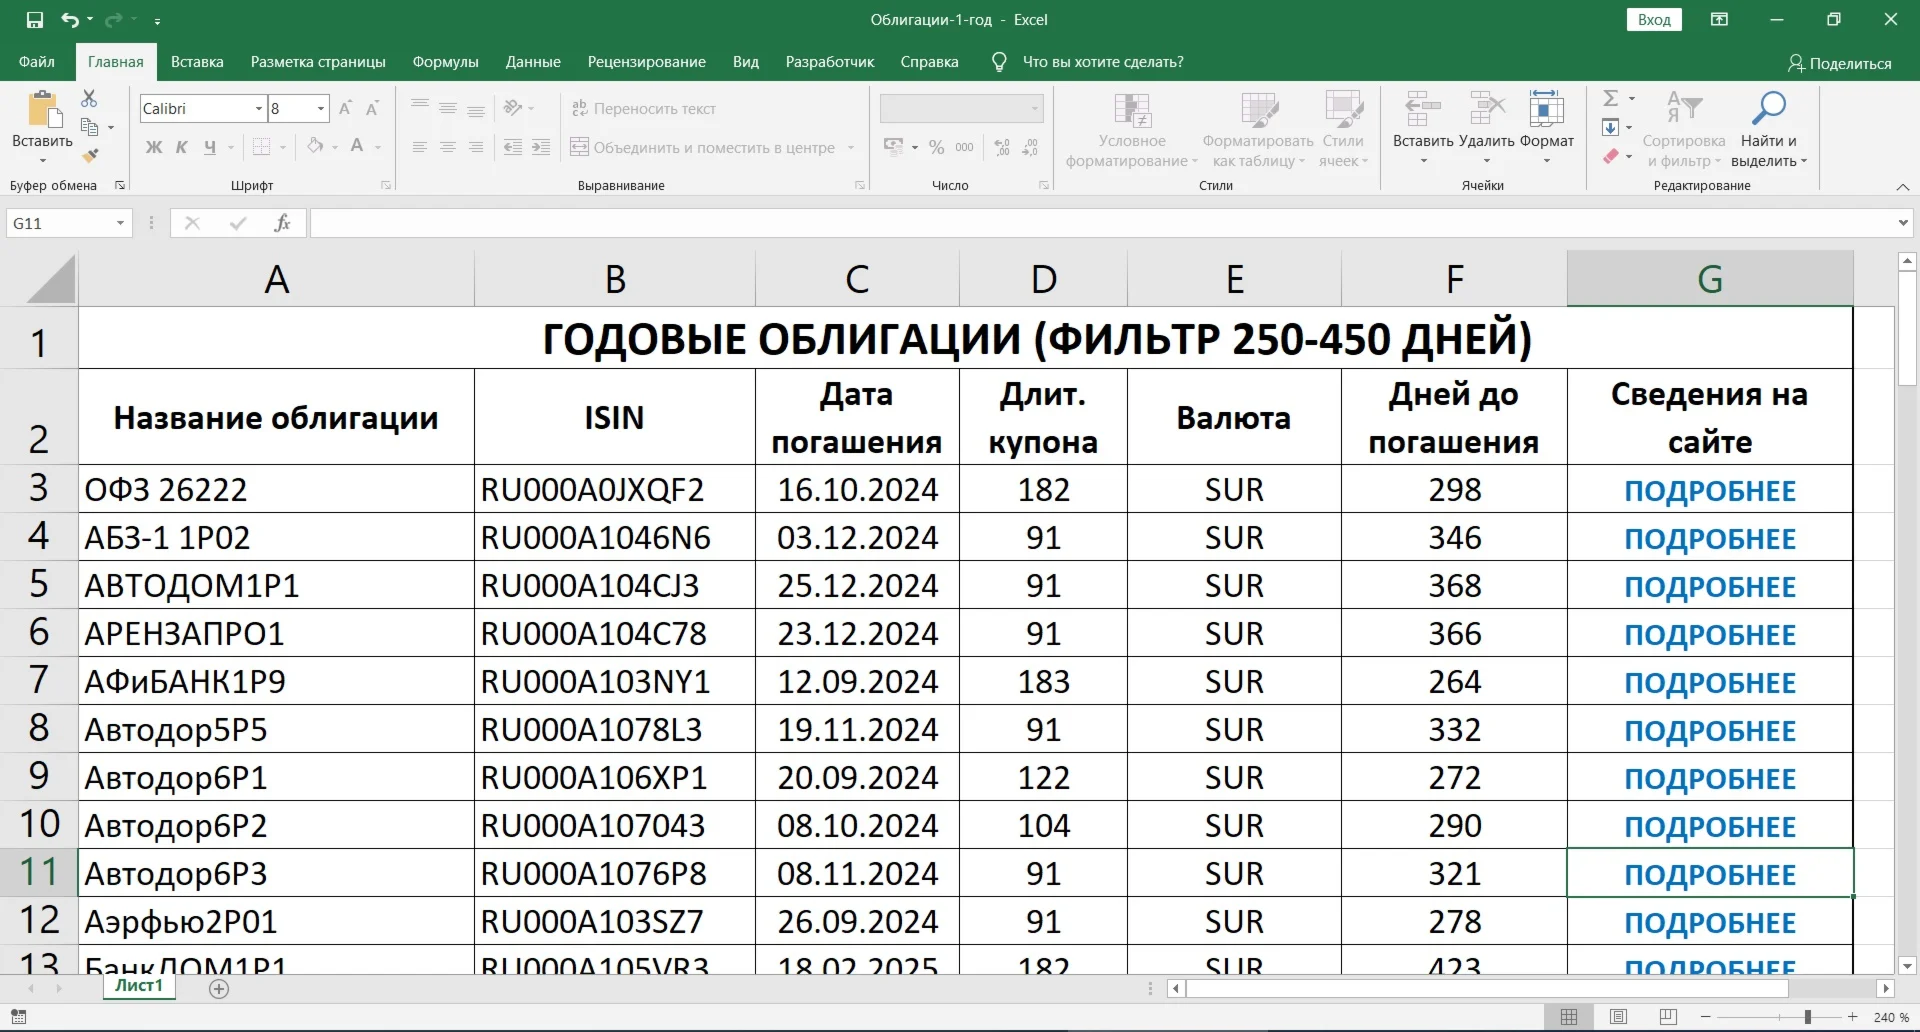Open Format as Table gallery

pyautogui.click(x=1257, y=128)
